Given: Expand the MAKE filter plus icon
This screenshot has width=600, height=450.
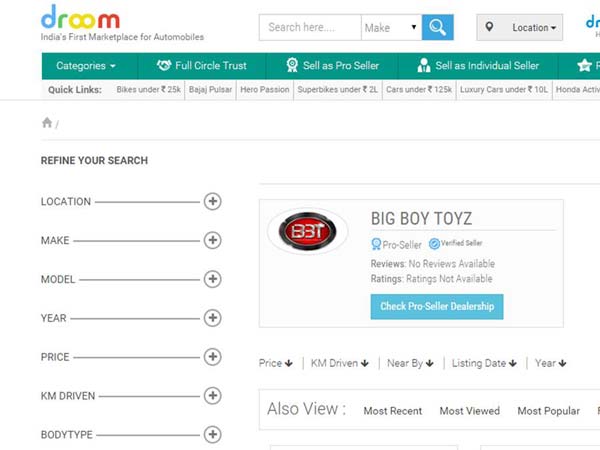Looking at the screenshot, I should [212, 240].
